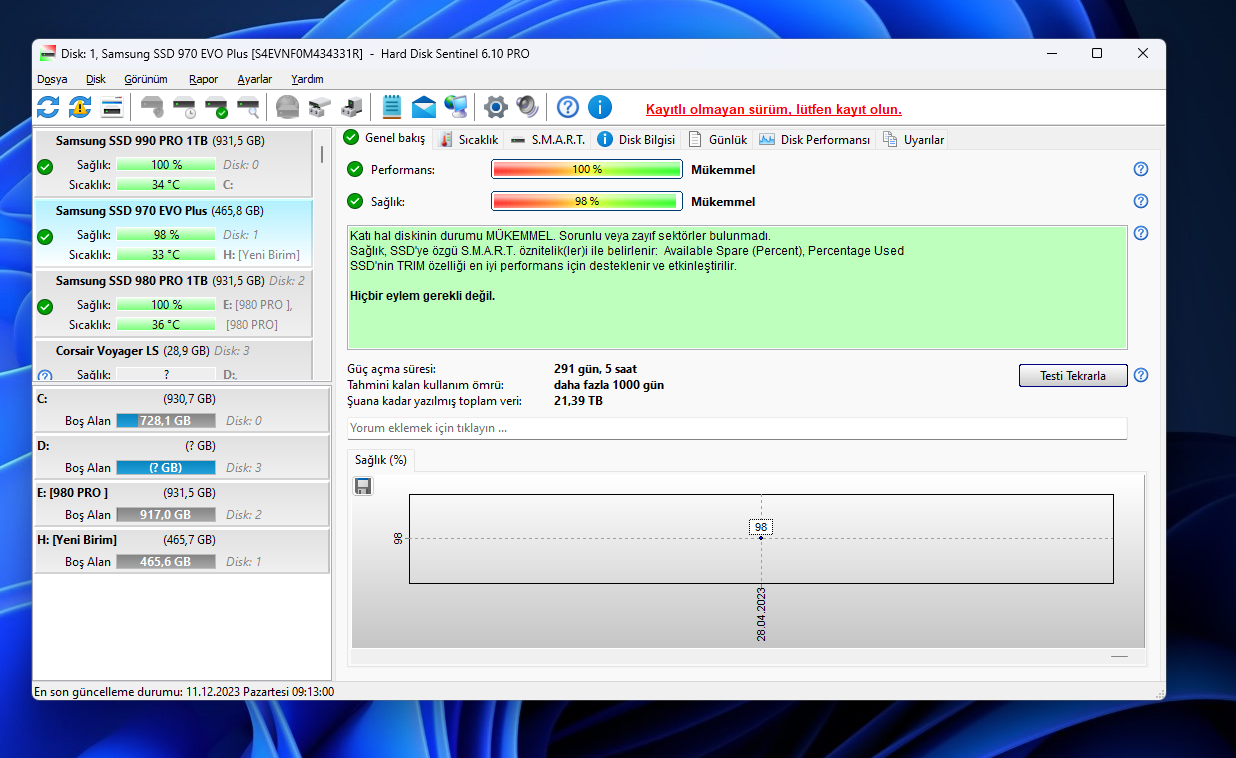Click the help icon beside the Performans bar
The height and width of the screenshot is (758, 1236).
pos(1141,170)
